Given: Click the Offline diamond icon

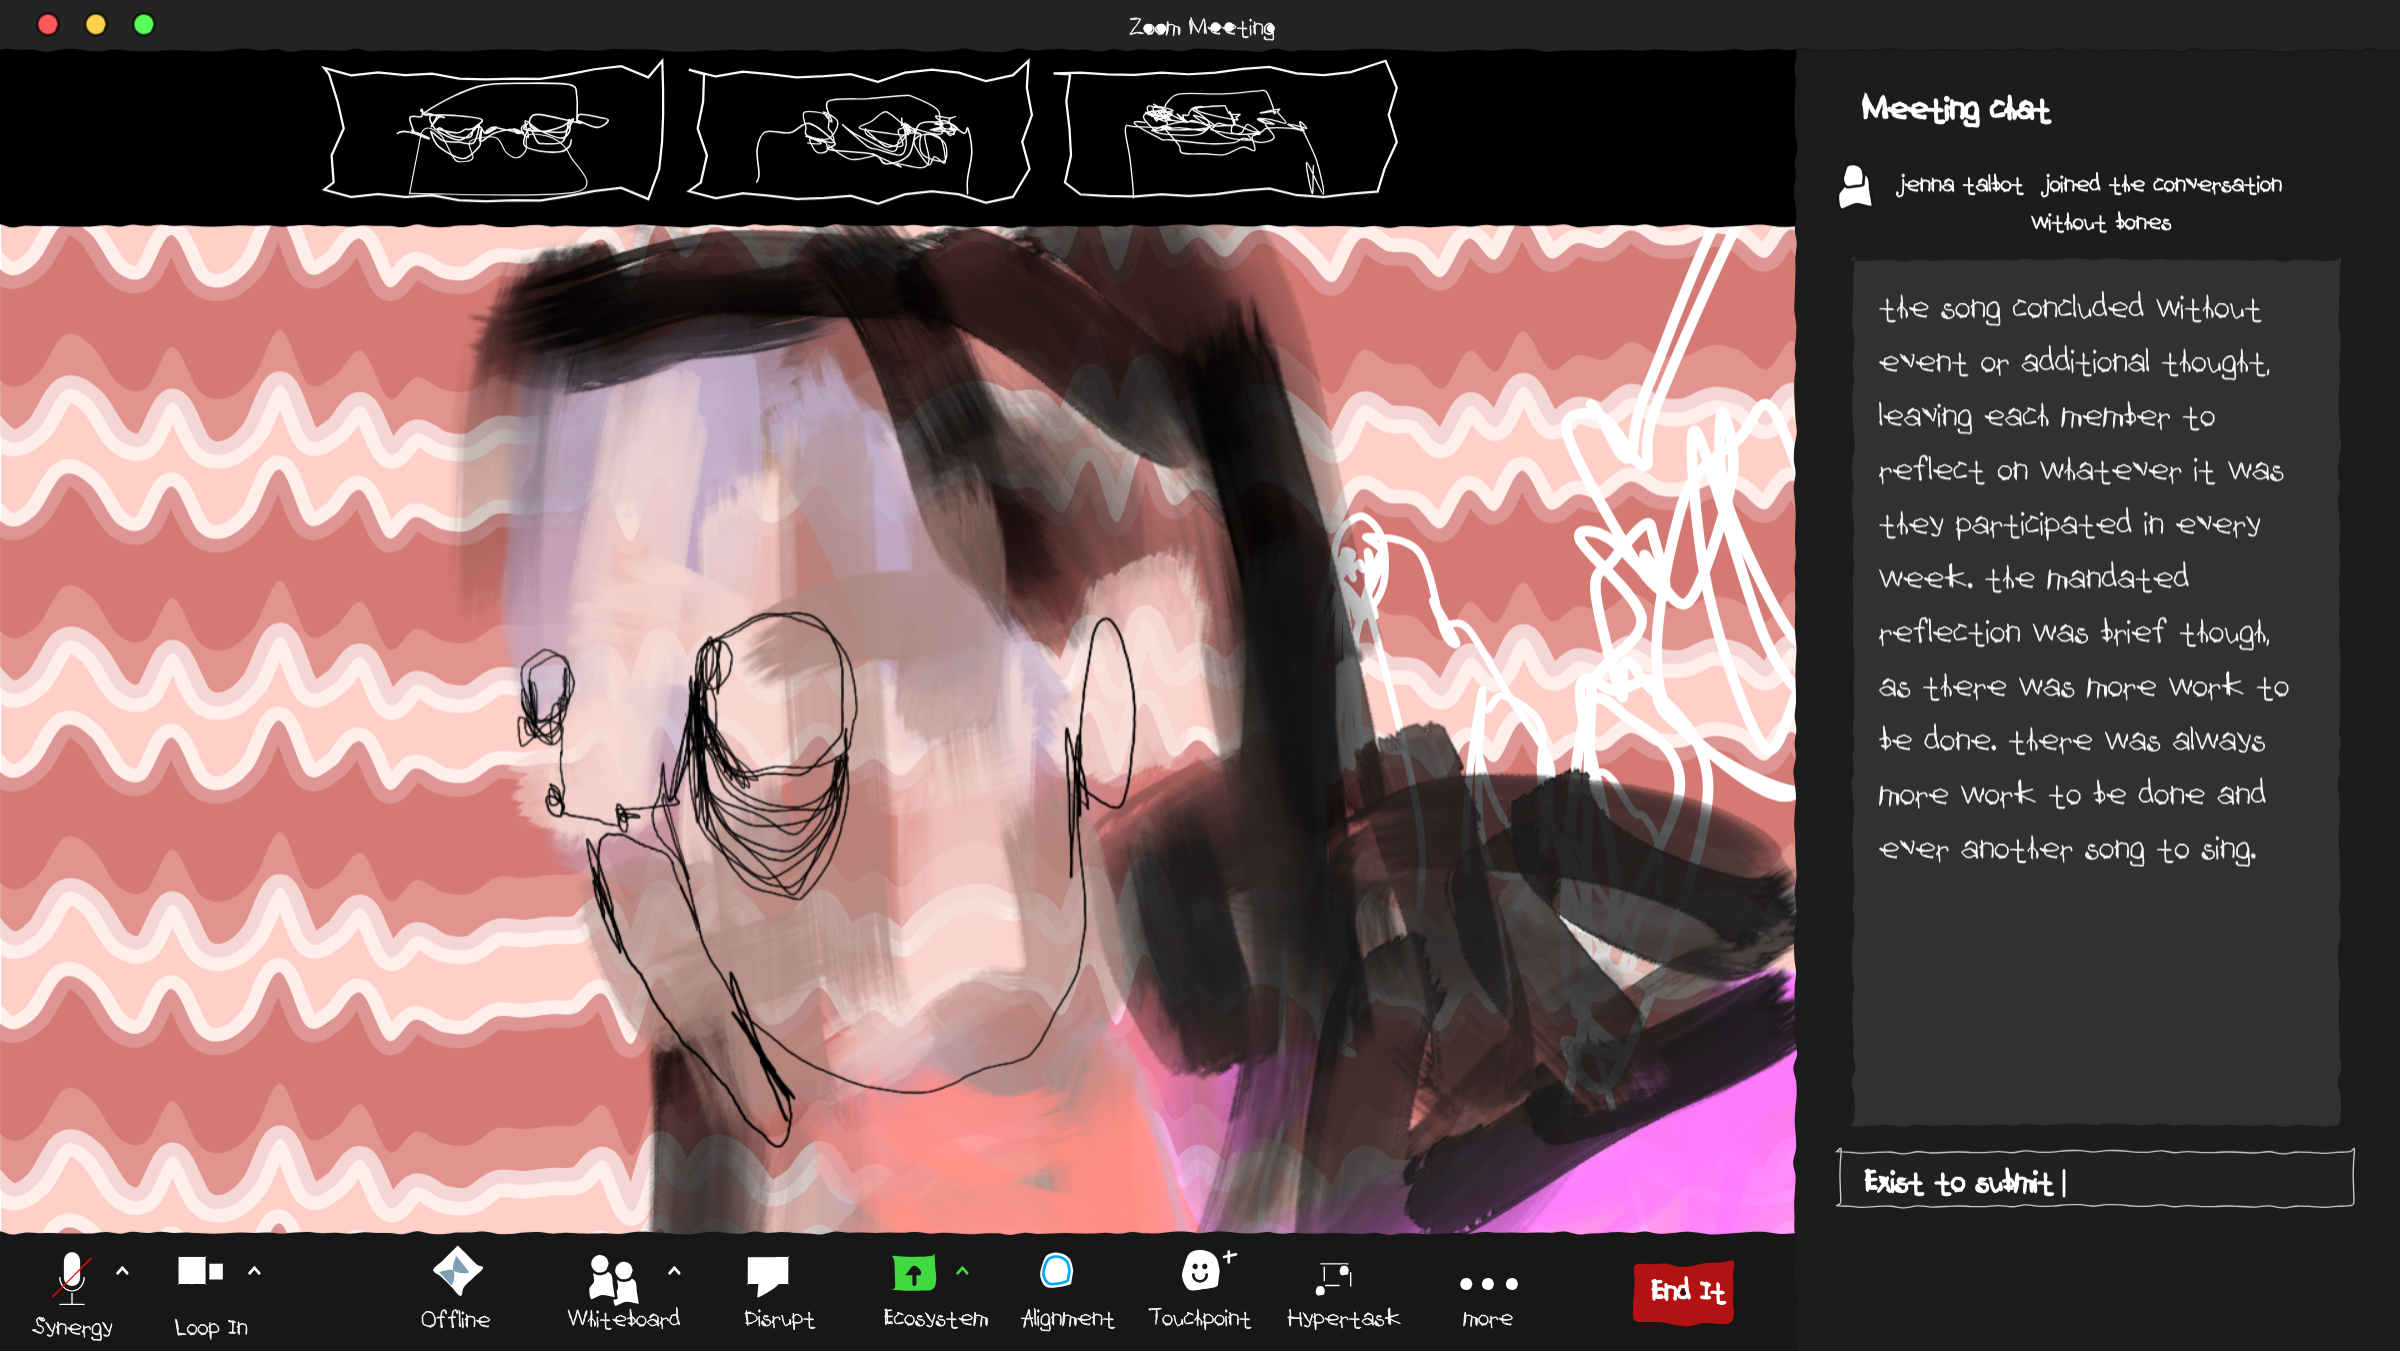Looking at the screenshot, I should (457, 1272).
